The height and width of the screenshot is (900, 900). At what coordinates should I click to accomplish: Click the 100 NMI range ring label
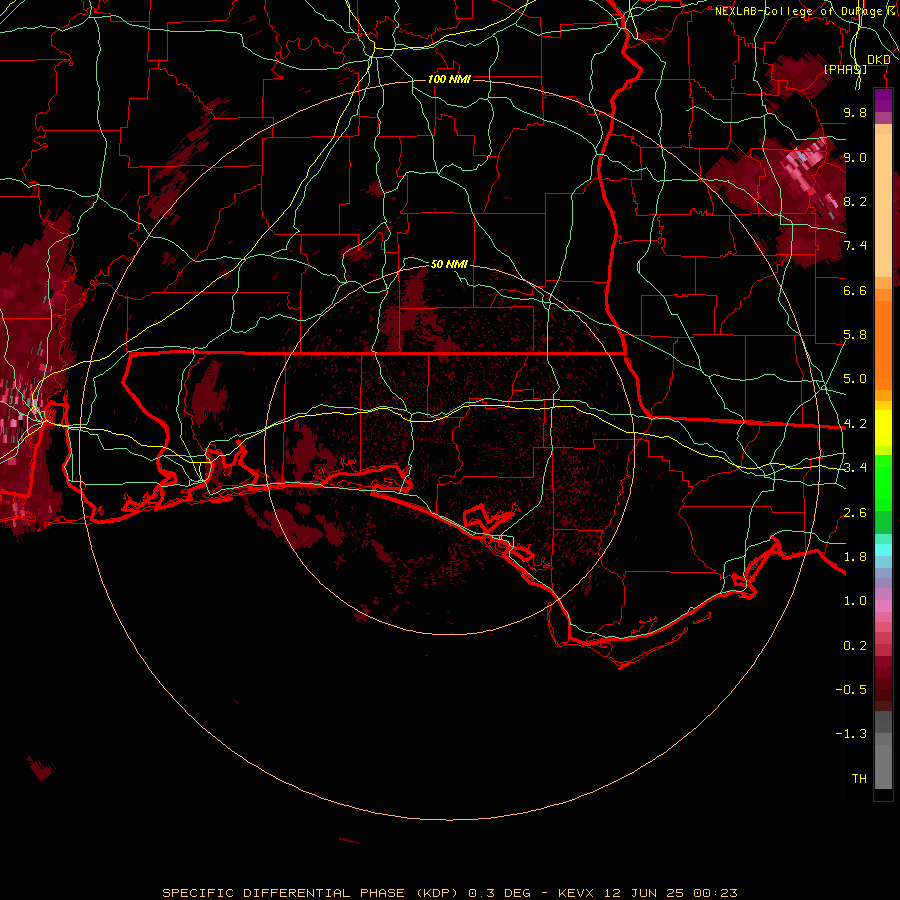click(449, 79)
